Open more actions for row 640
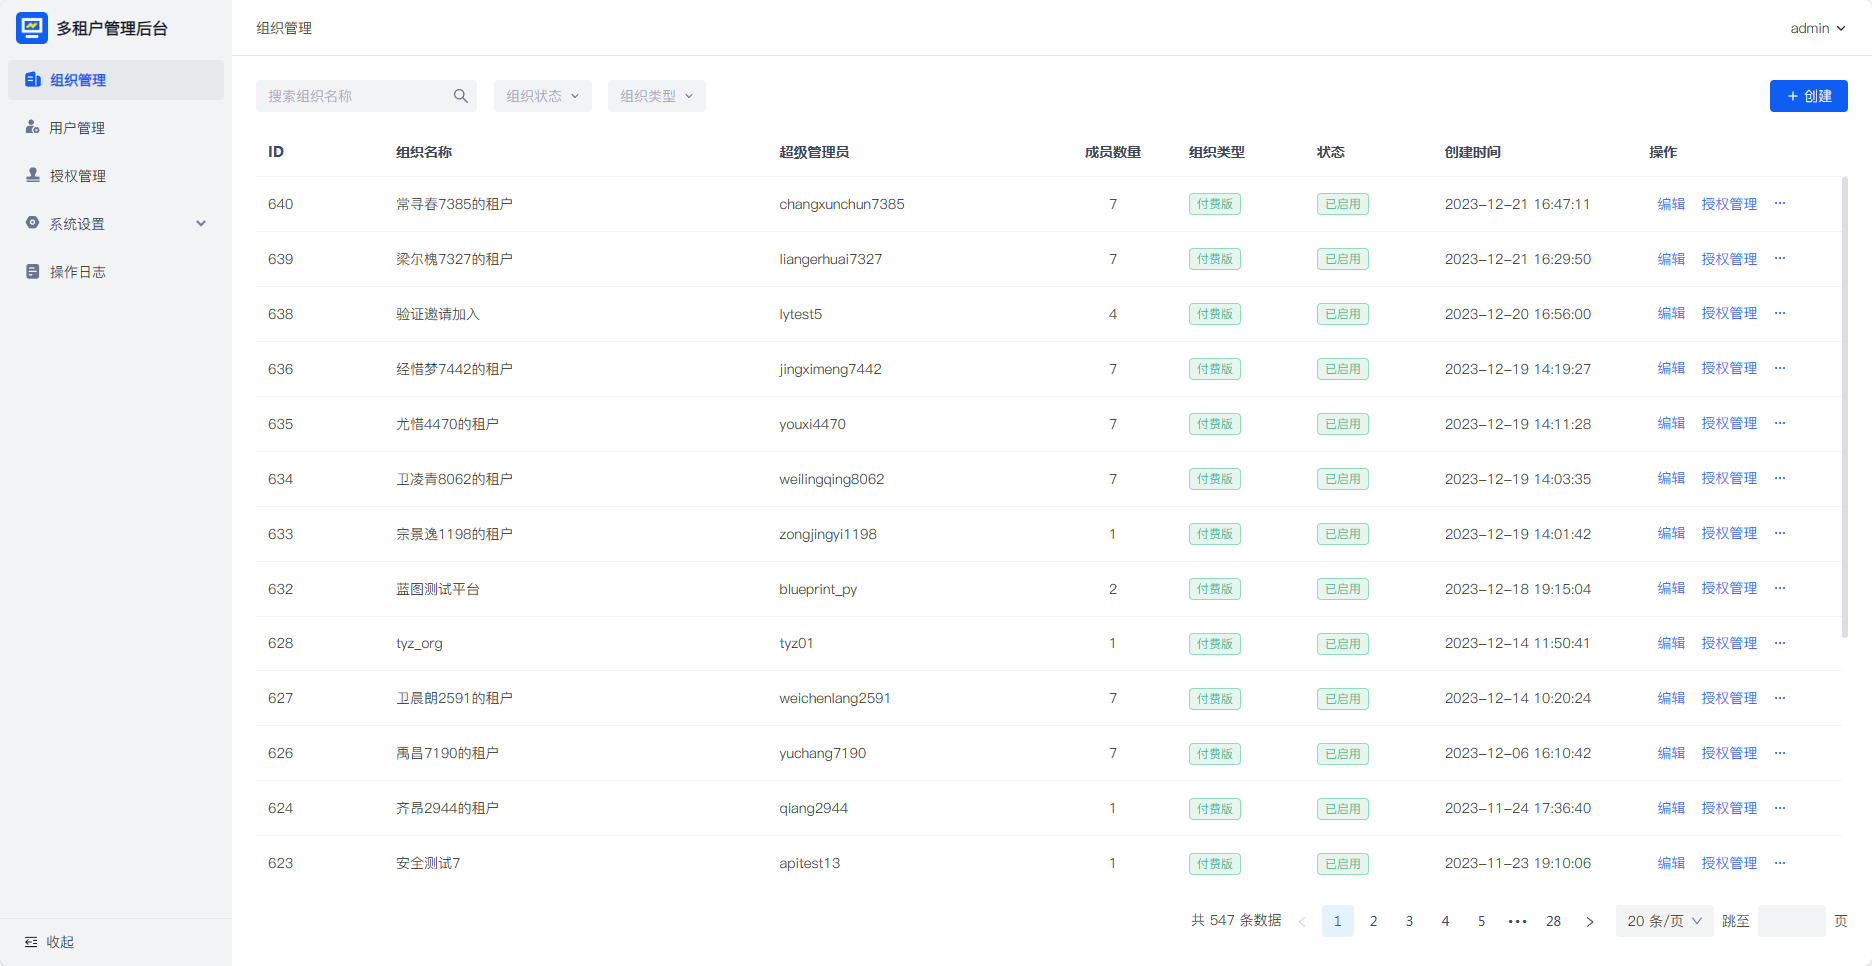Screen dimensions: 1872x966 click(x=1780, y=204)
